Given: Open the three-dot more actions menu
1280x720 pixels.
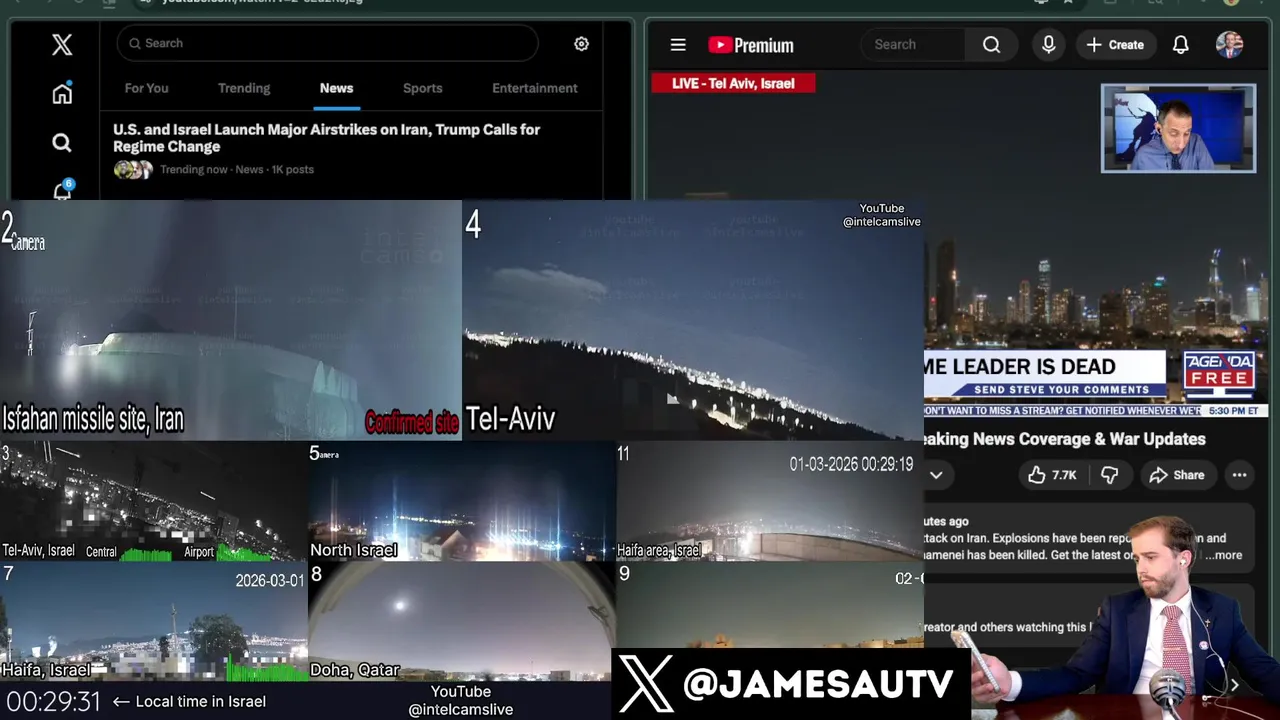Looking at the screenshot, I should coord(1239,475).
